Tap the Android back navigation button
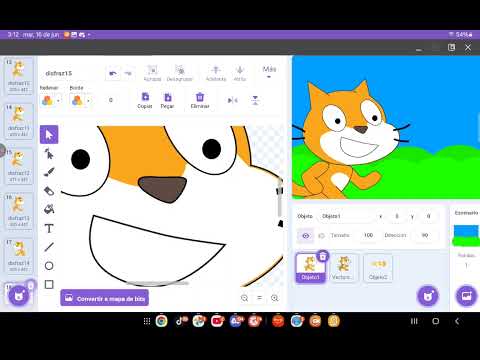This screenshot has height=360, width=480. tap(457, 321)
